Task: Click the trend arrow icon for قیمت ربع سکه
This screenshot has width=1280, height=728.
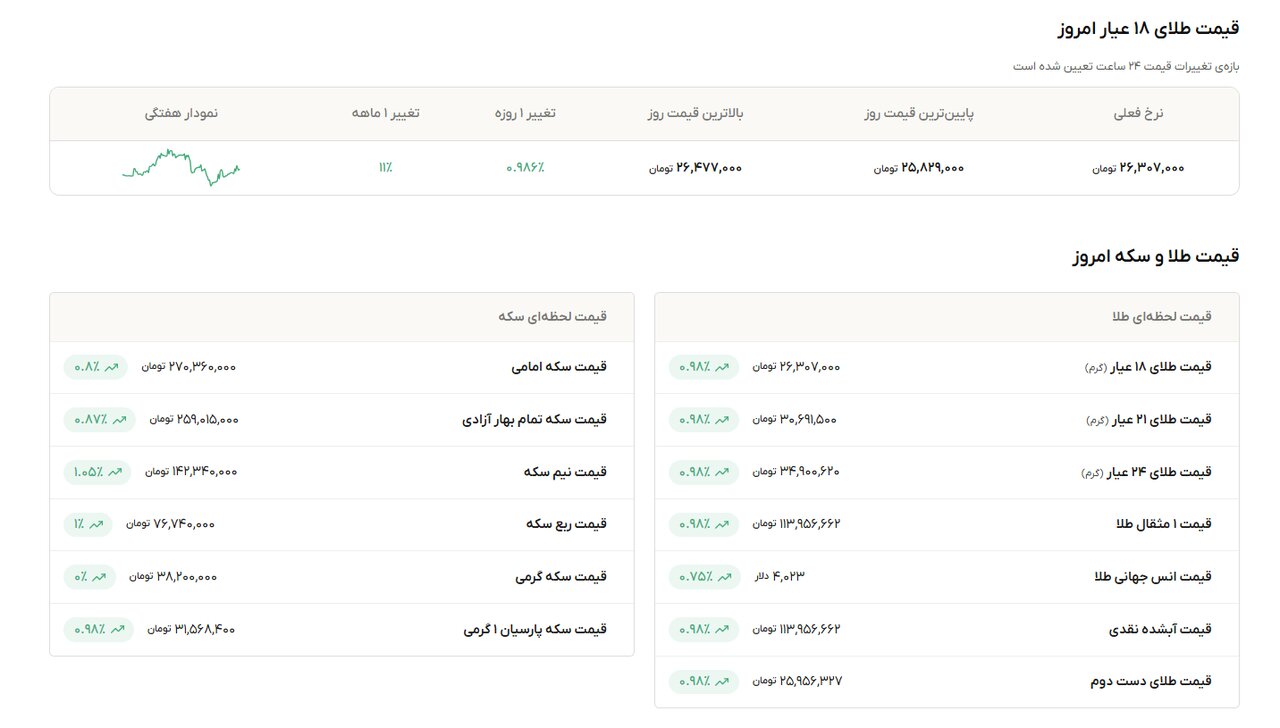Action: coord(96,524)
